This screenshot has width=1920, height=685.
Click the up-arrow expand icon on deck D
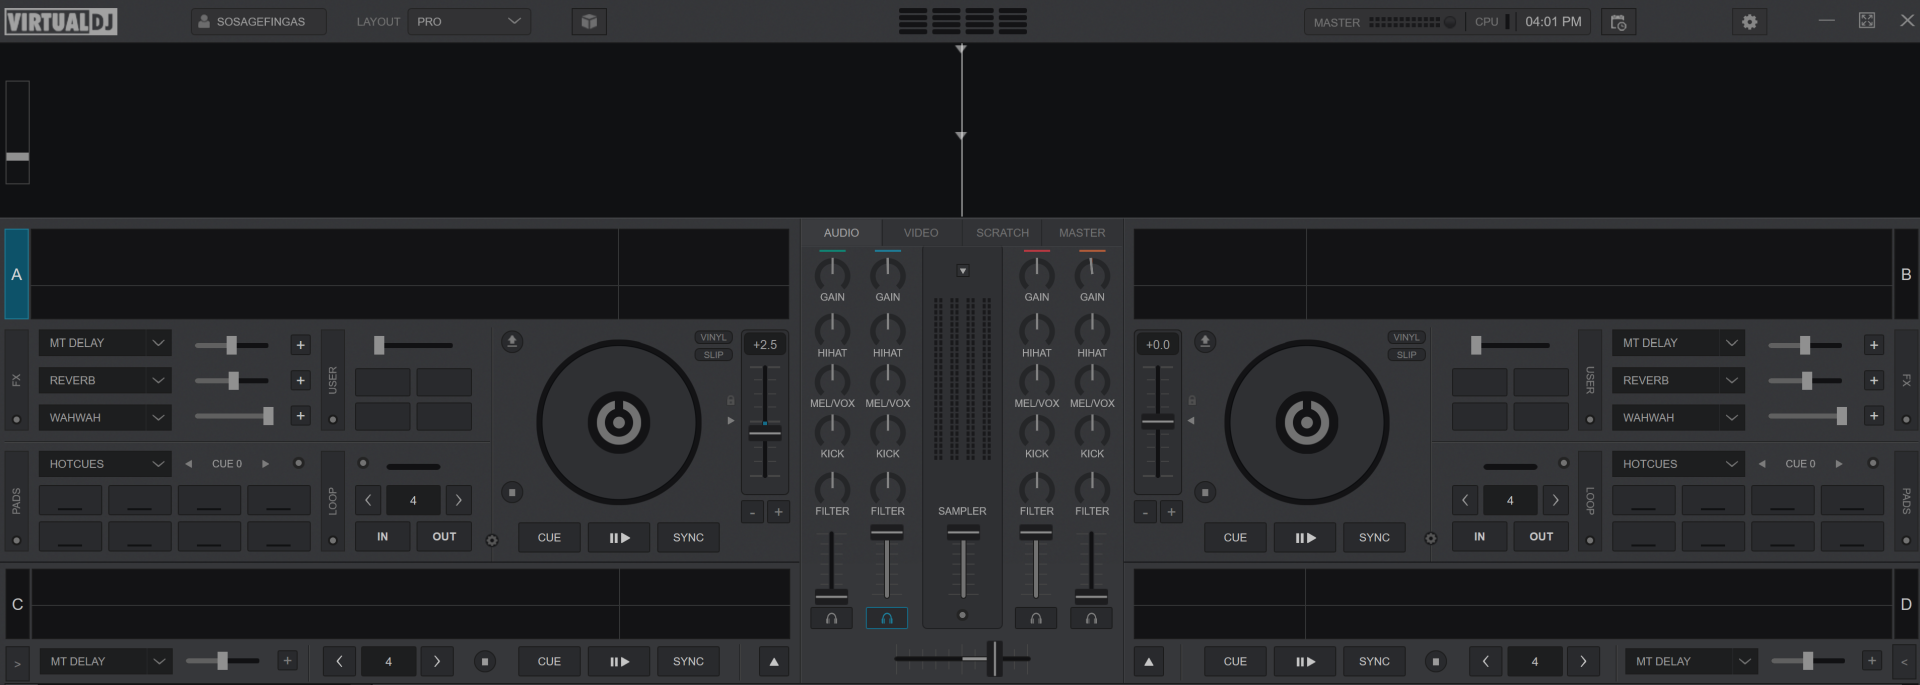(x=1149, y=661)
